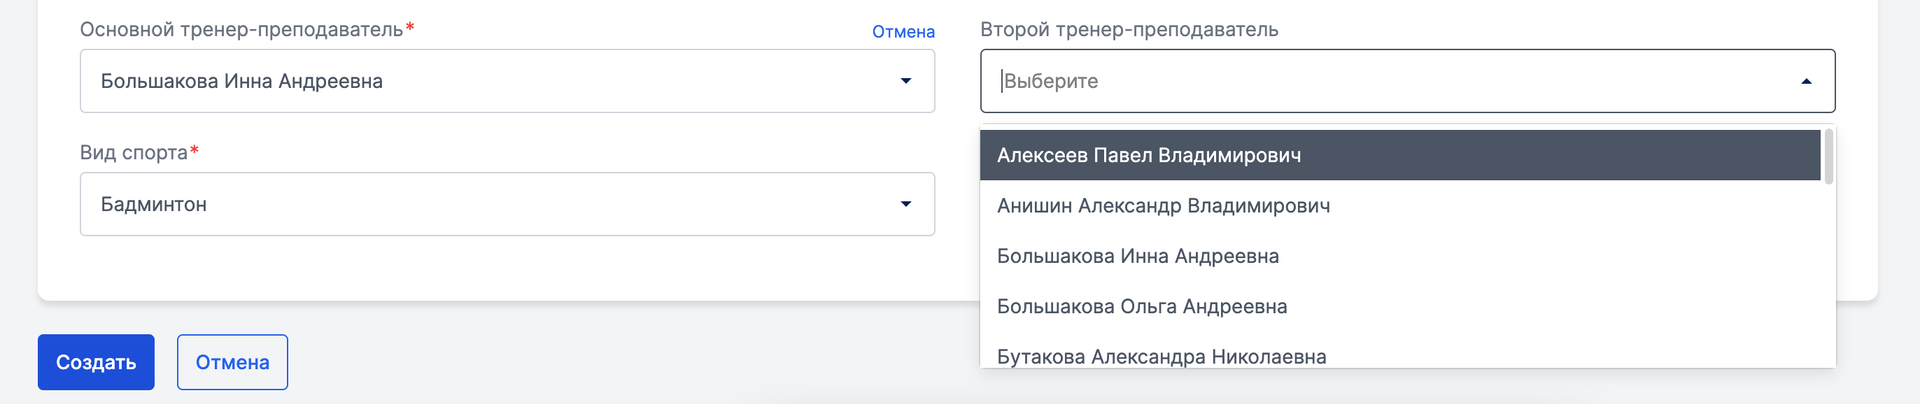Click the dropdown arrow of Основной тренер-преподаватель
The height and width of the screenshot is (404, 1920).
[x=906, y=81]
